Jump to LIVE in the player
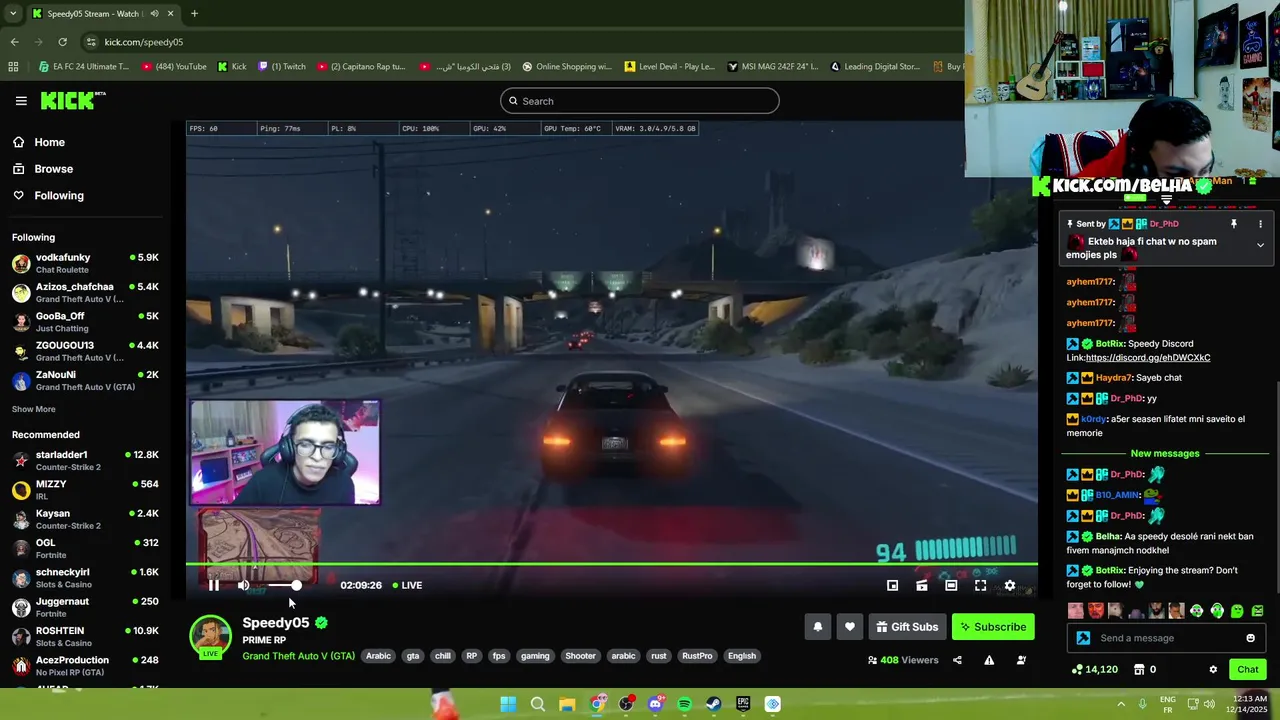The height and width of the screenshot is (720, 1280). tap(406, 585)
